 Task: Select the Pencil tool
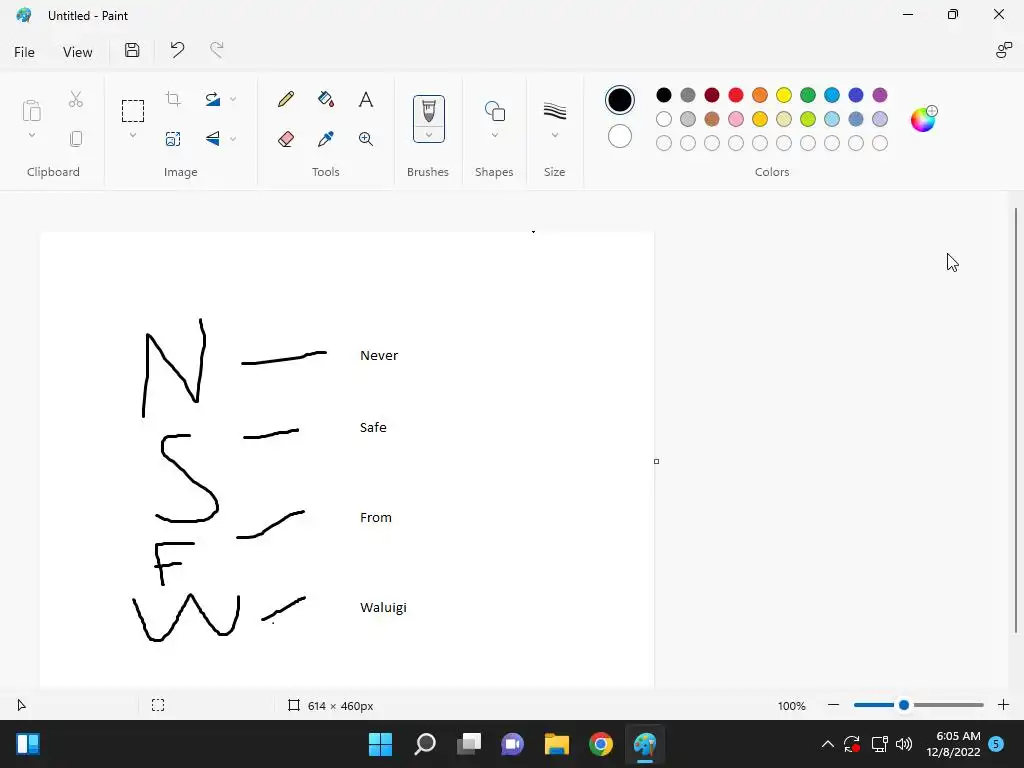tap(285, 99)
